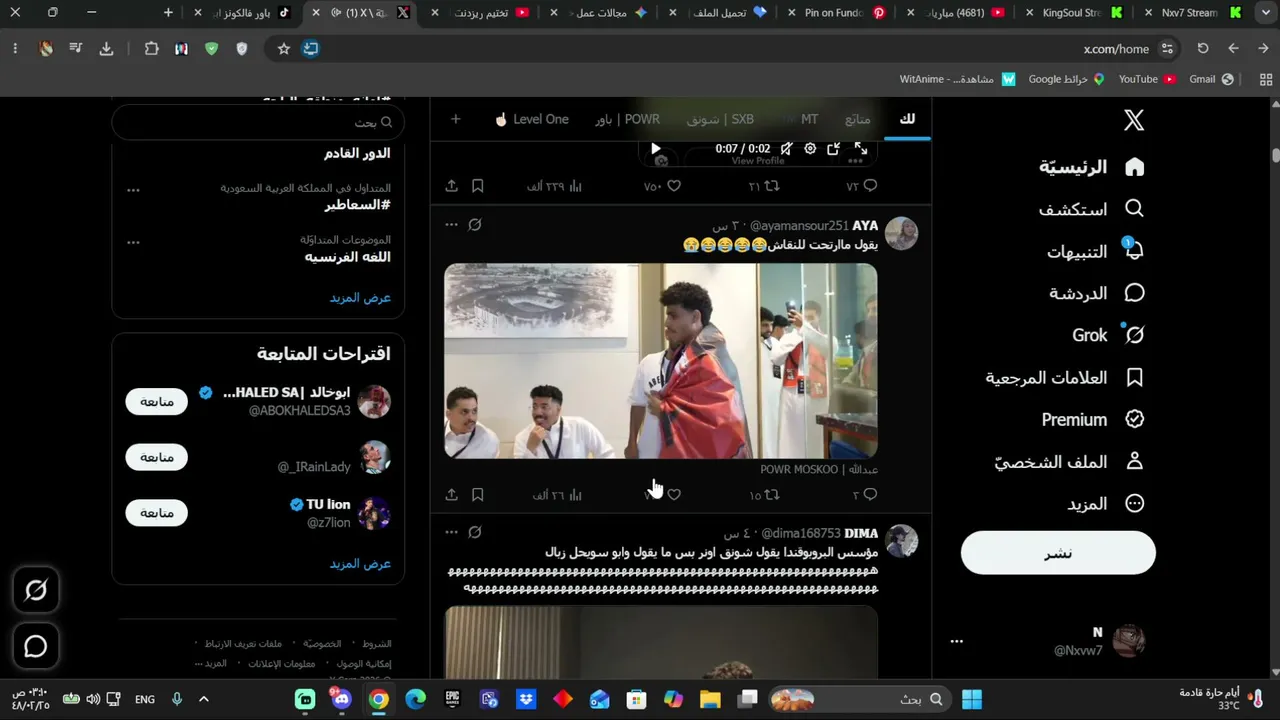Expand the More (المزيد) sidebar menu
Viewport: 1280px width, 720px height.
point(1106,503)
